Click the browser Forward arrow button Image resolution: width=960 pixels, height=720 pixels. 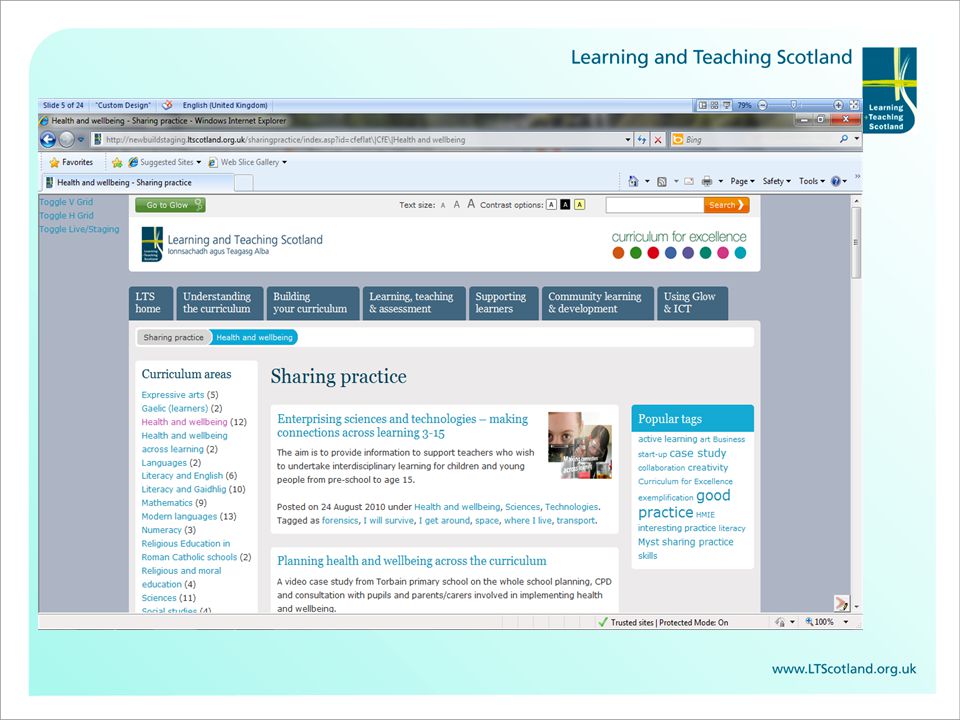tap(66, 140)
